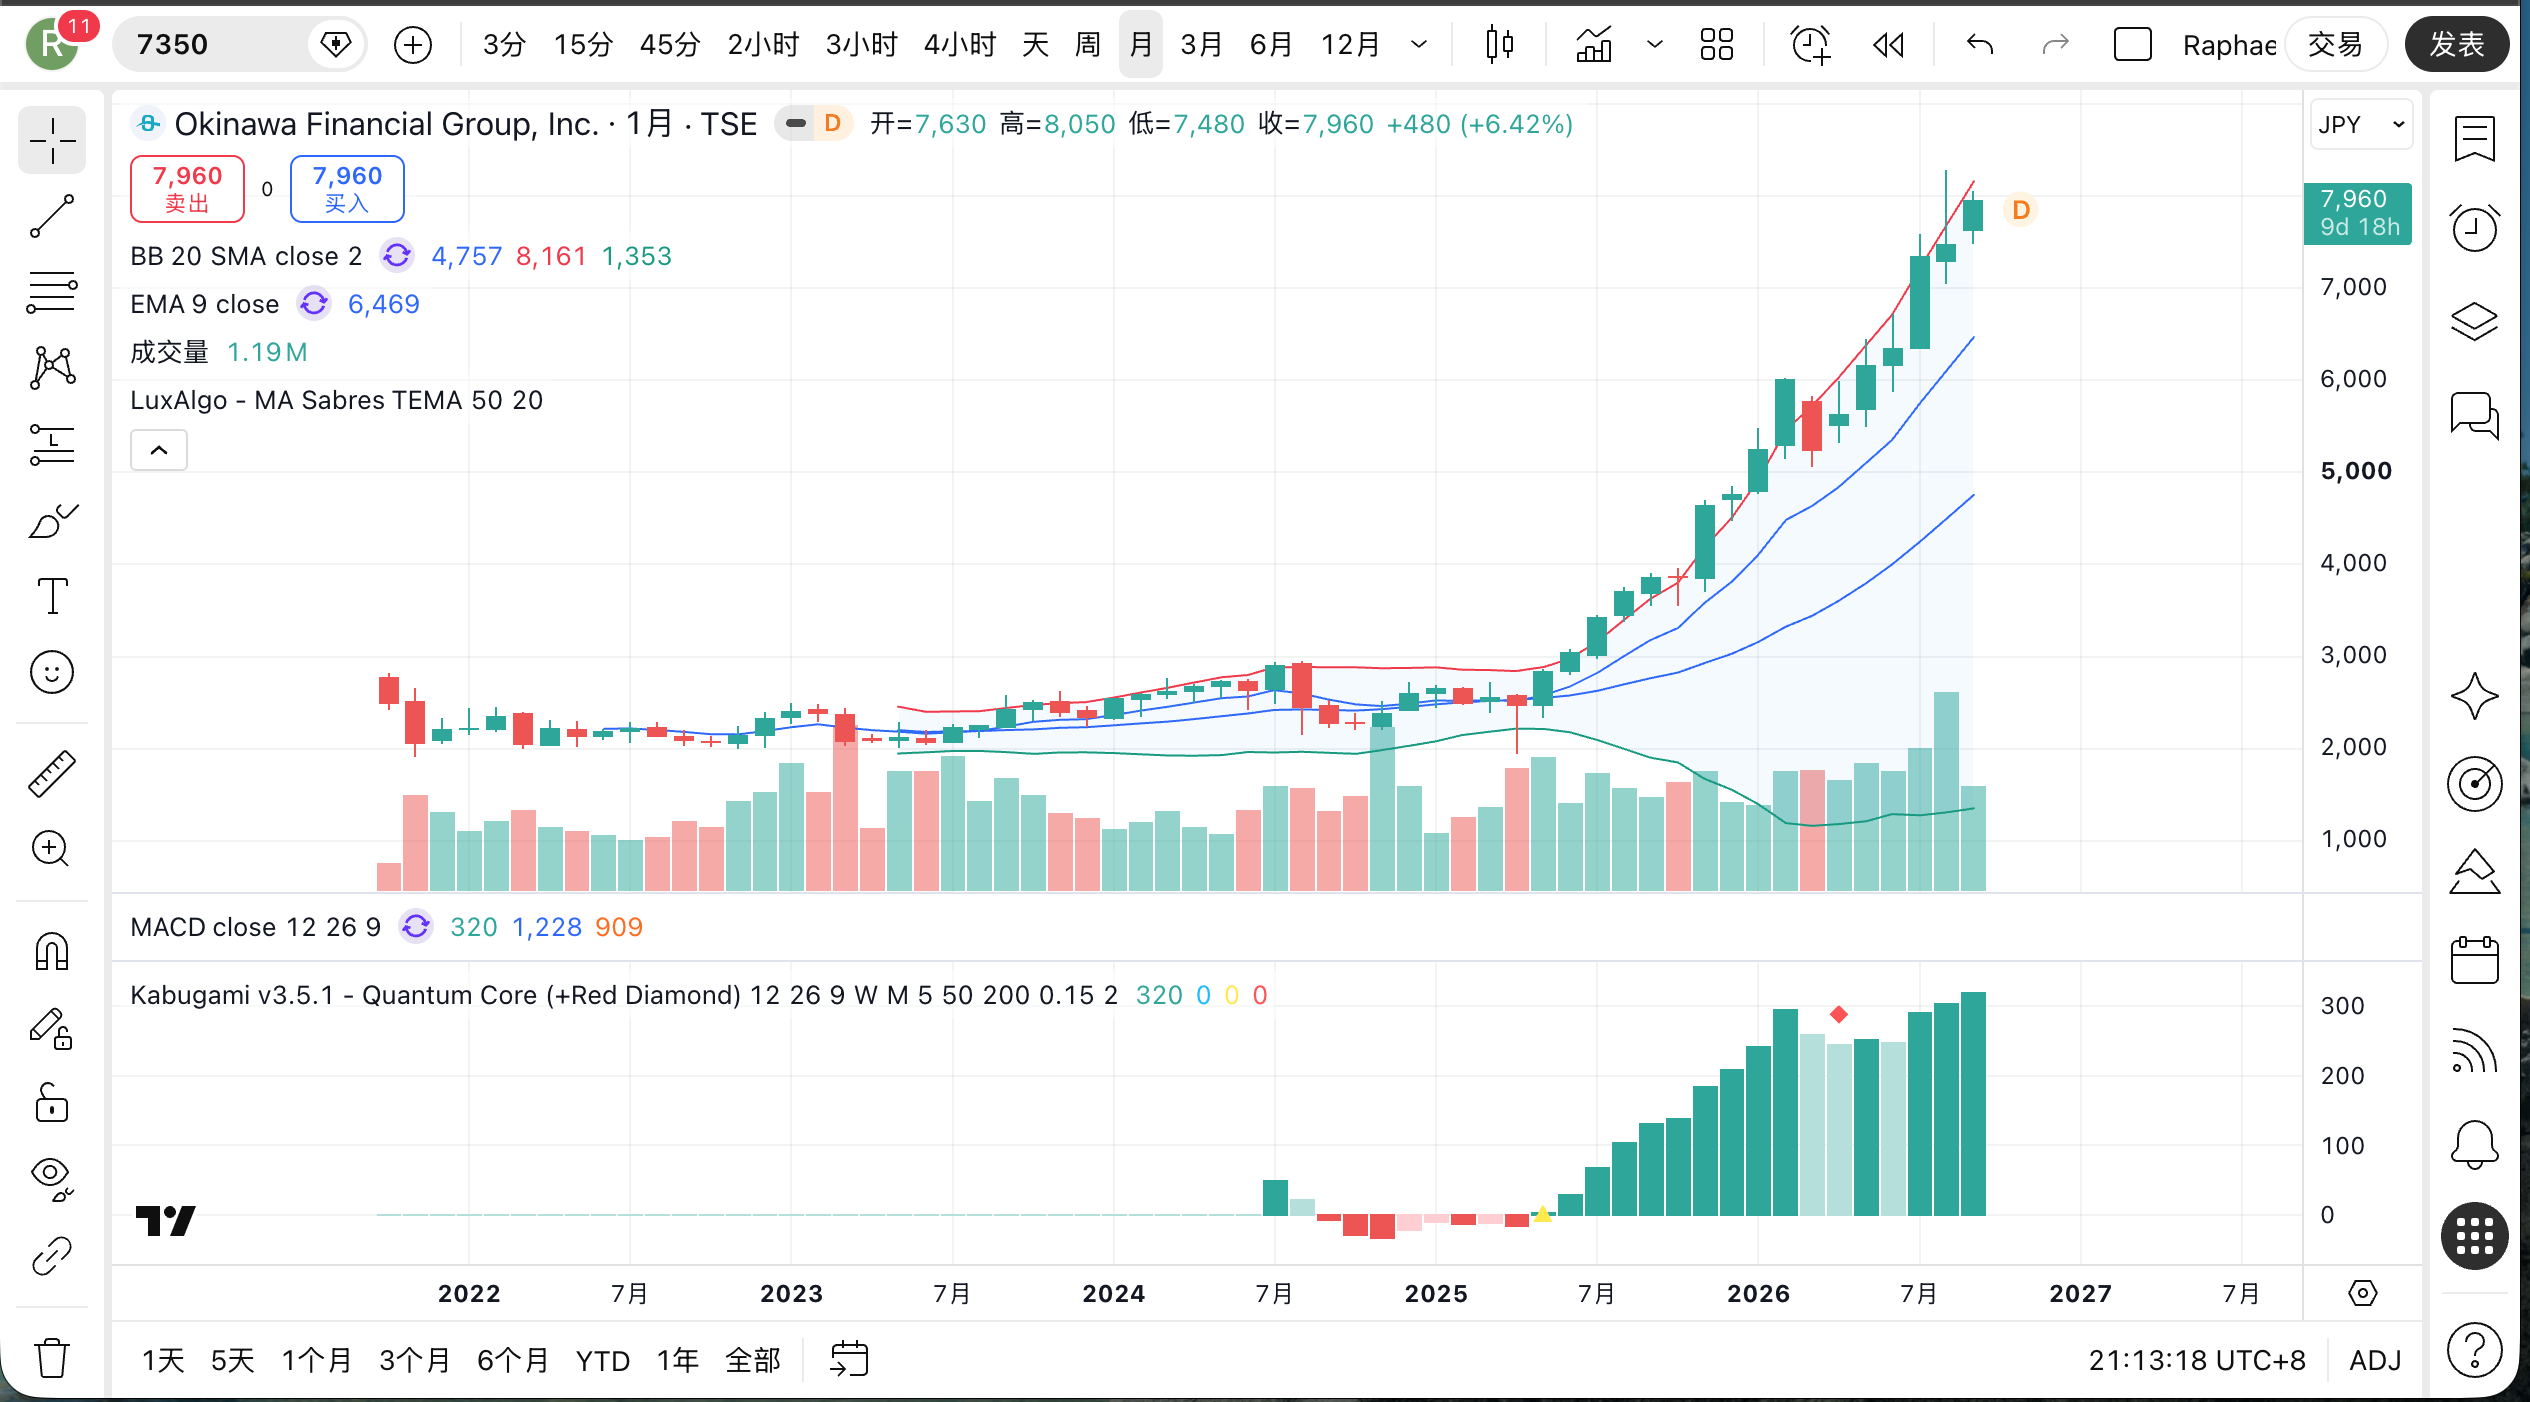This screenshot has width=2530, height=1402.
Task: Open the indicators menu
Action: (x=1593, y=45)
